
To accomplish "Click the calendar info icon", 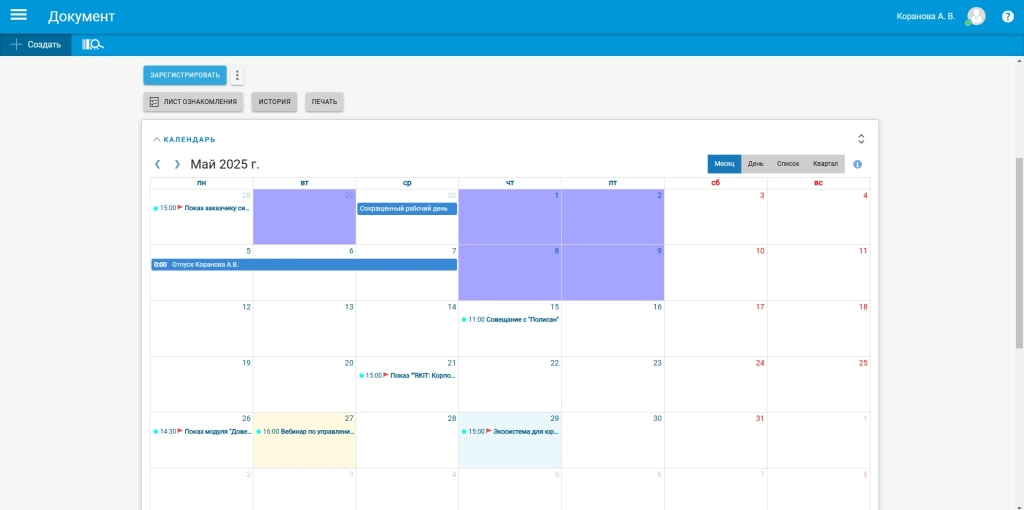I will (858, 164).
